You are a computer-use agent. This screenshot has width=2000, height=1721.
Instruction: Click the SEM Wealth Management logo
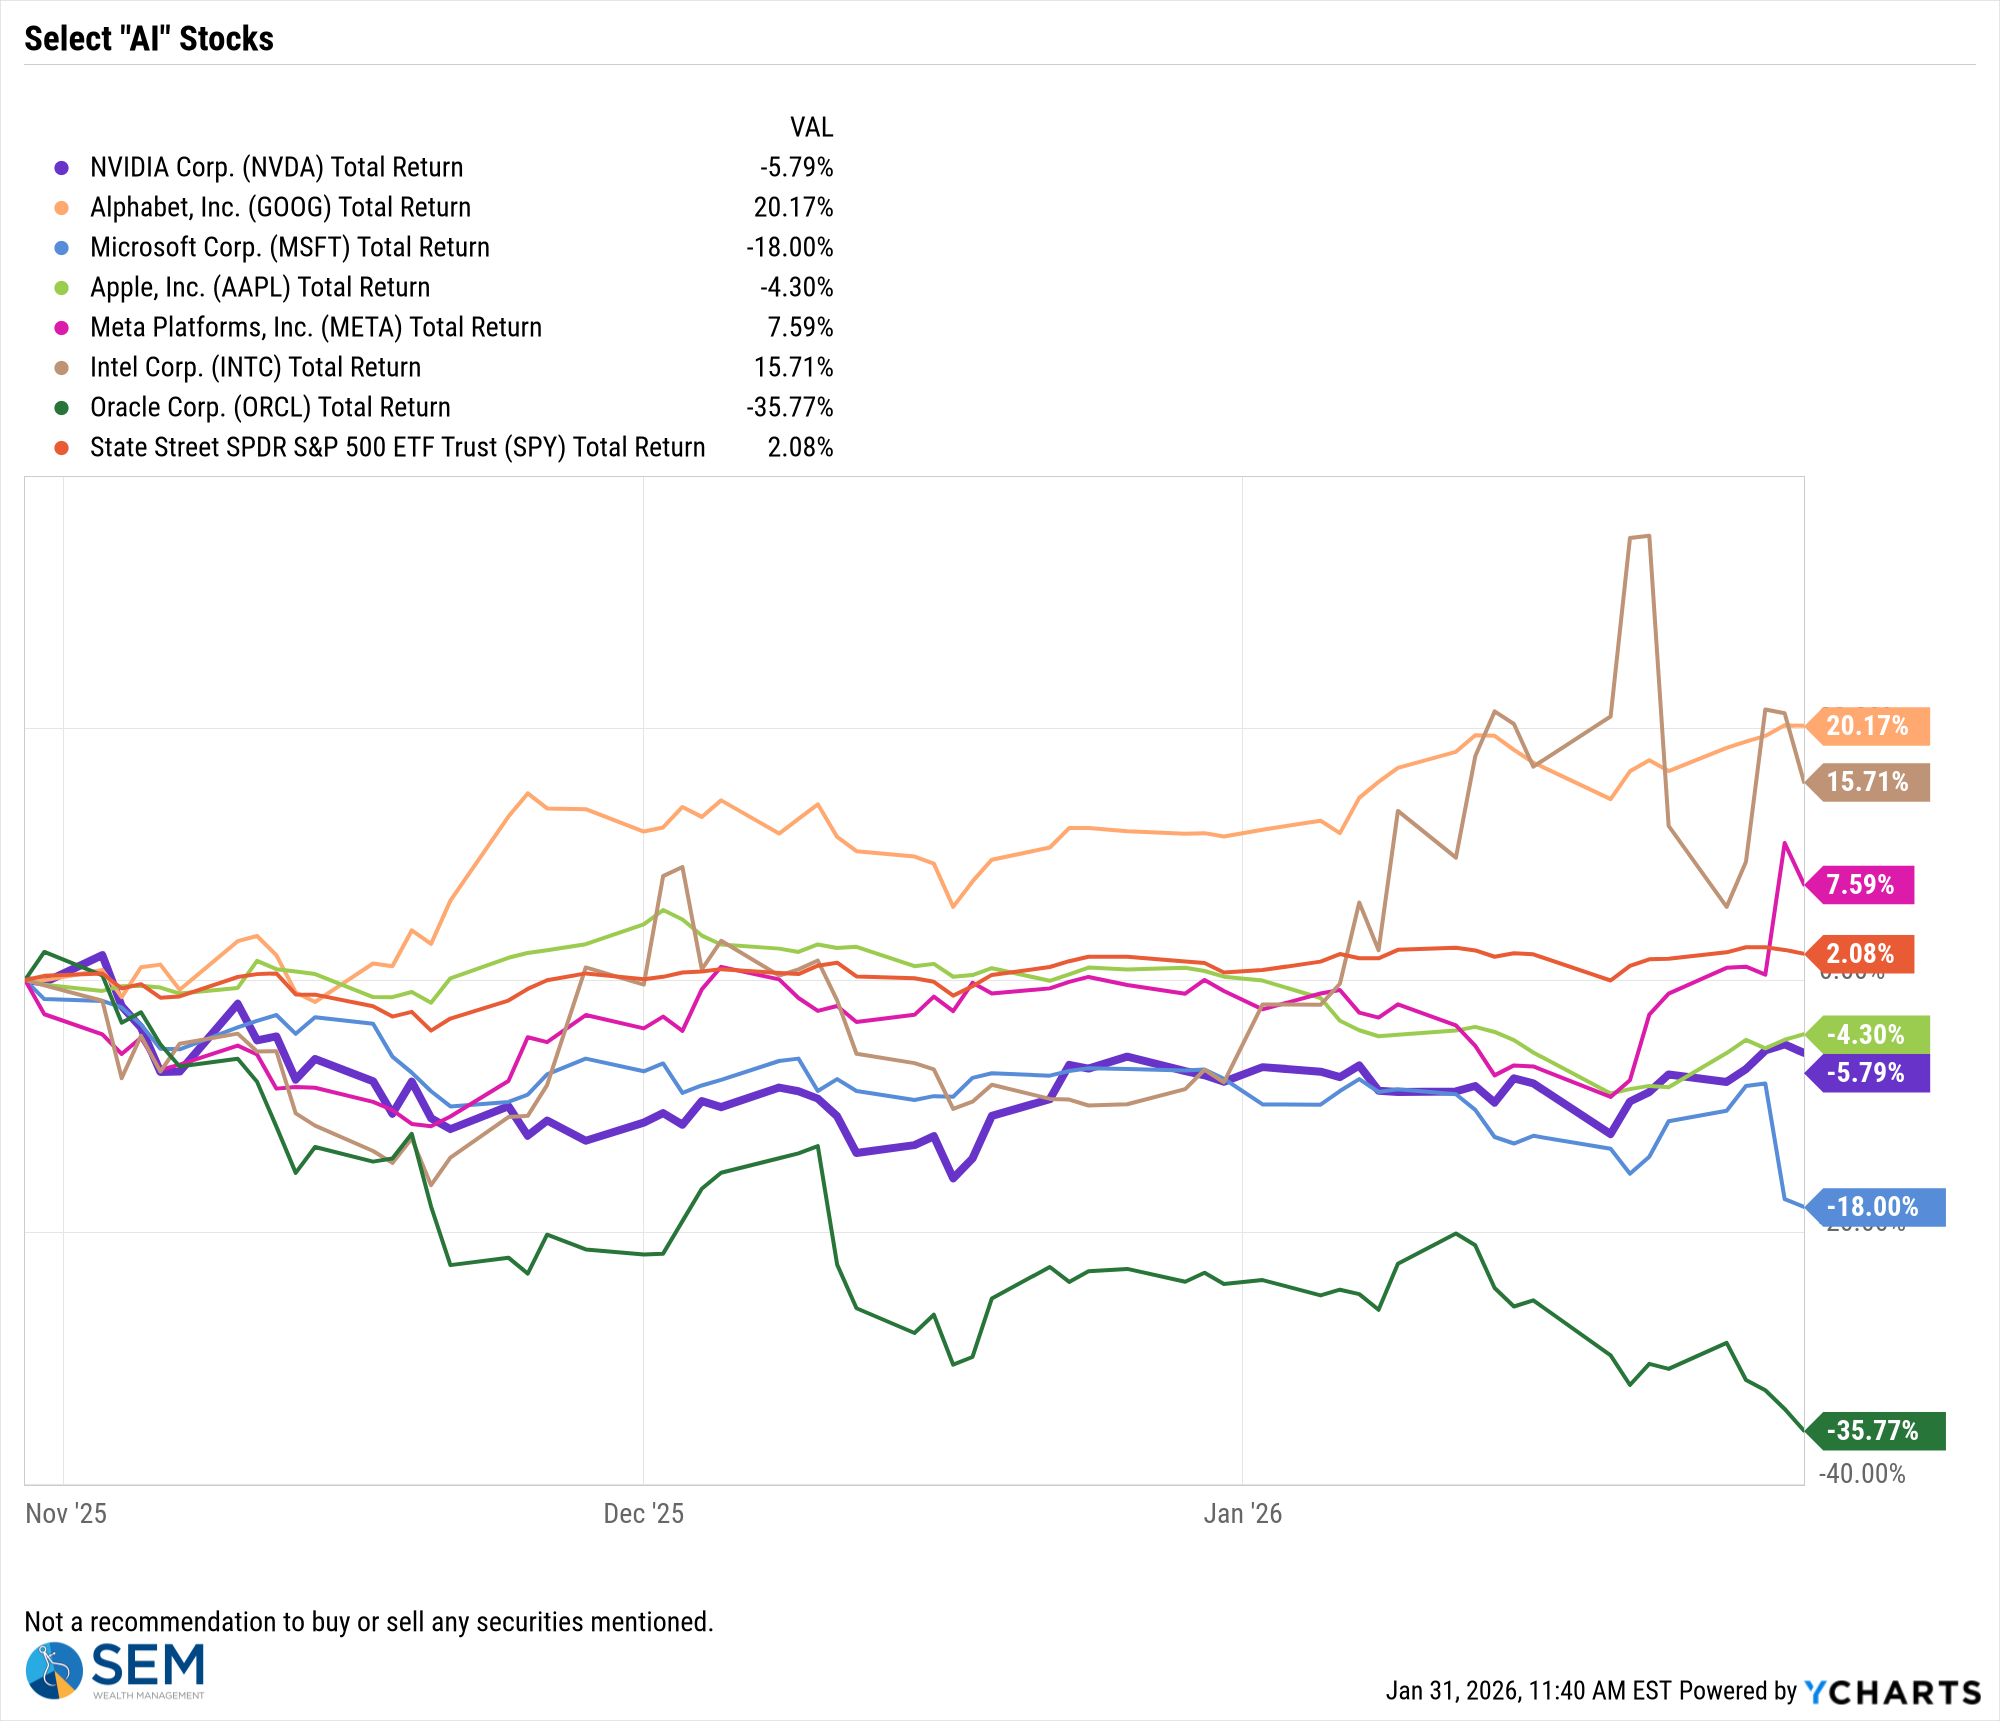click(115, 1670)
